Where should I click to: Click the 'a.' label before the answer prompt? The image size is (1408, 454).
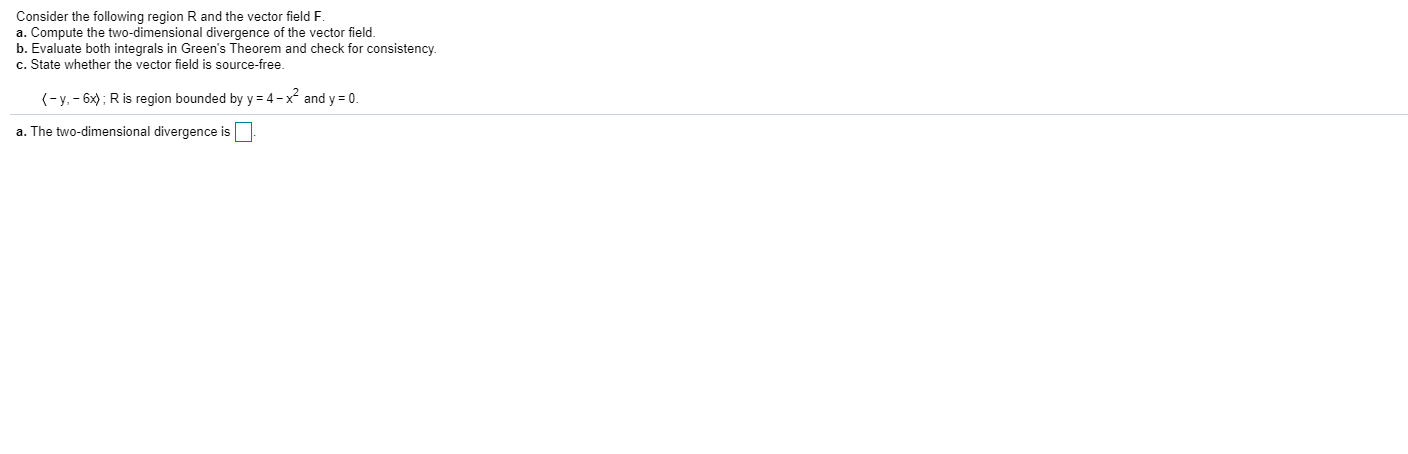click(x=21, y=132)
